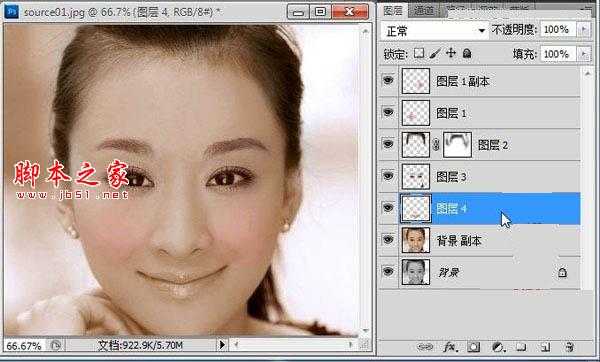Select 图层 4 layer thumbnail
The width and height of the screenshot is (600, 362).
pos(416,208)
